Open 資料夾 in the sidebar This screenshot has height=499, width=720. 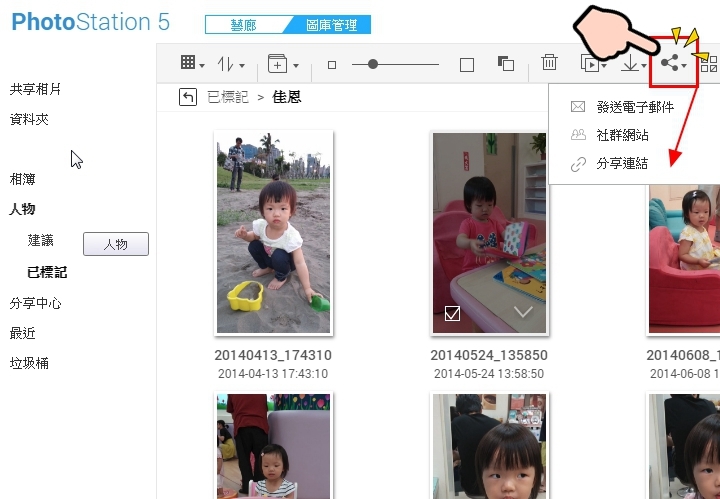[x=29, y=119]
